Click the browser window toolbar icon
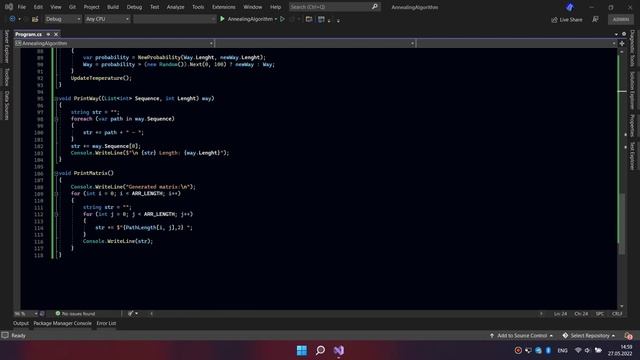This screenshot has width=640, height=360. [309, 19]
